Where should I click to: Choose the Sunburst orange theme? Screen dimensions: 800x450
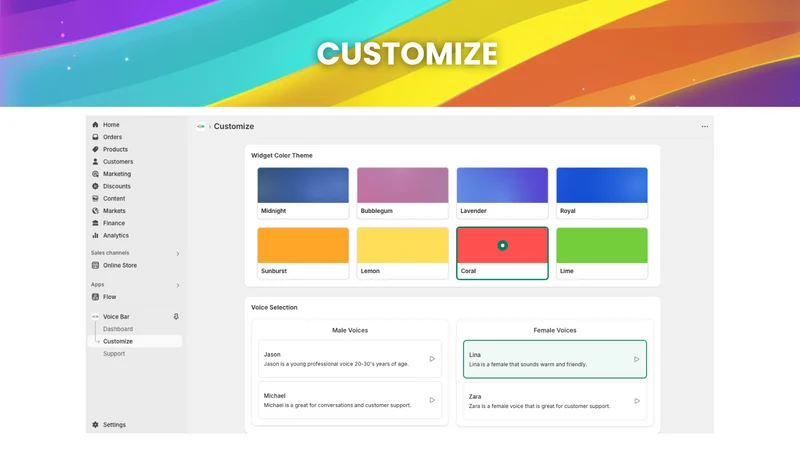click(x=303, y=253)
